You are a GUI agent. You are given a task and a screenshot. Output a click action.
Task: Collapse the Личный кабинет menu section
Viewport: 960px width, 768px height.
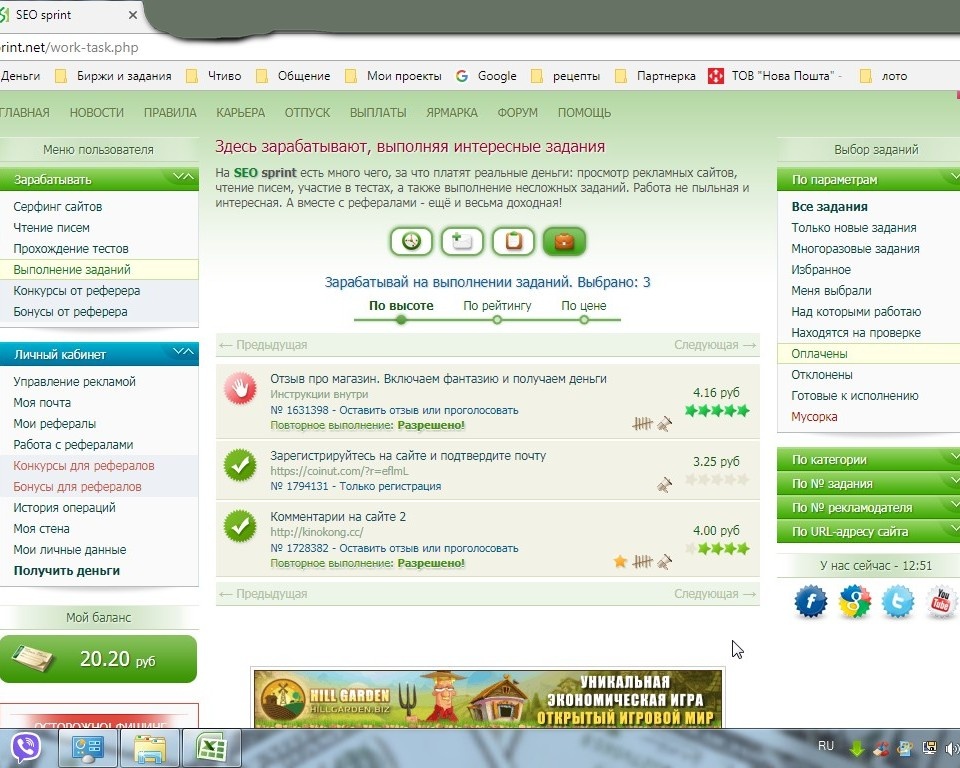tap(183, 352)
